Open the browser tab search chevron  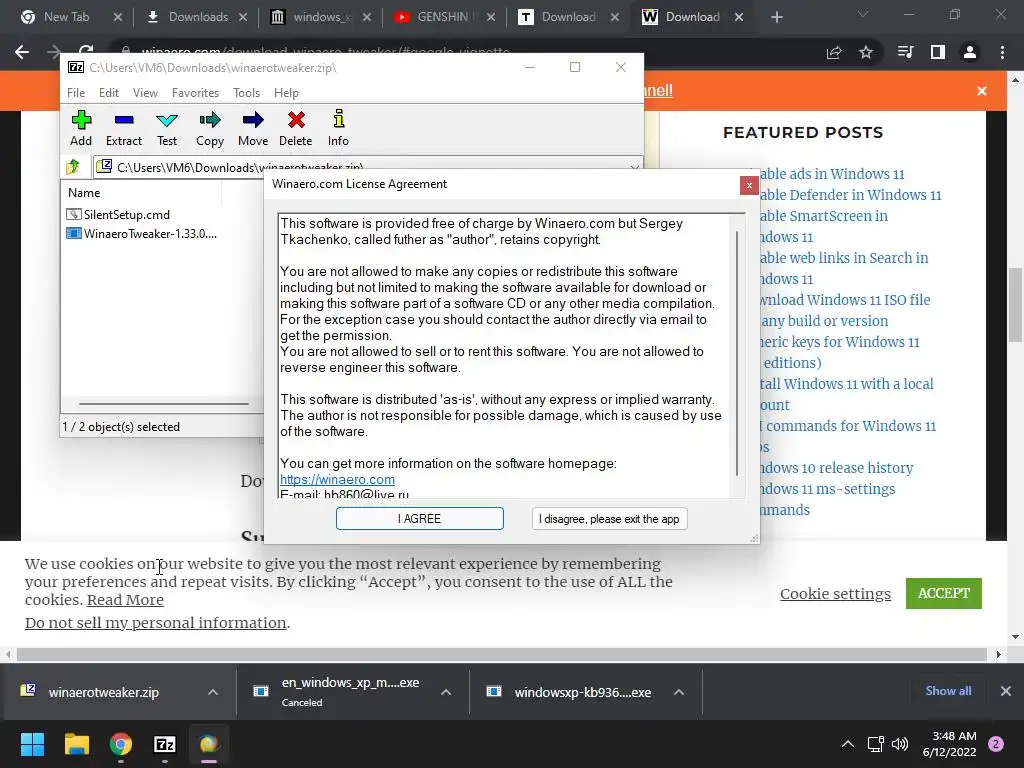coord(863,14)
